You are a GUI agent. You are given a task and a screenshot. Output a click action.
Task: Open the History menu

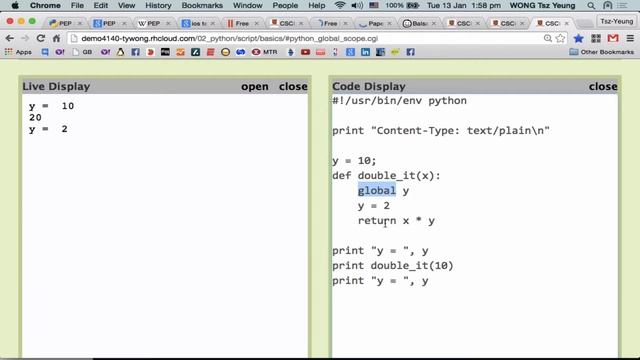pyautogui.click(x=158, y=6)
